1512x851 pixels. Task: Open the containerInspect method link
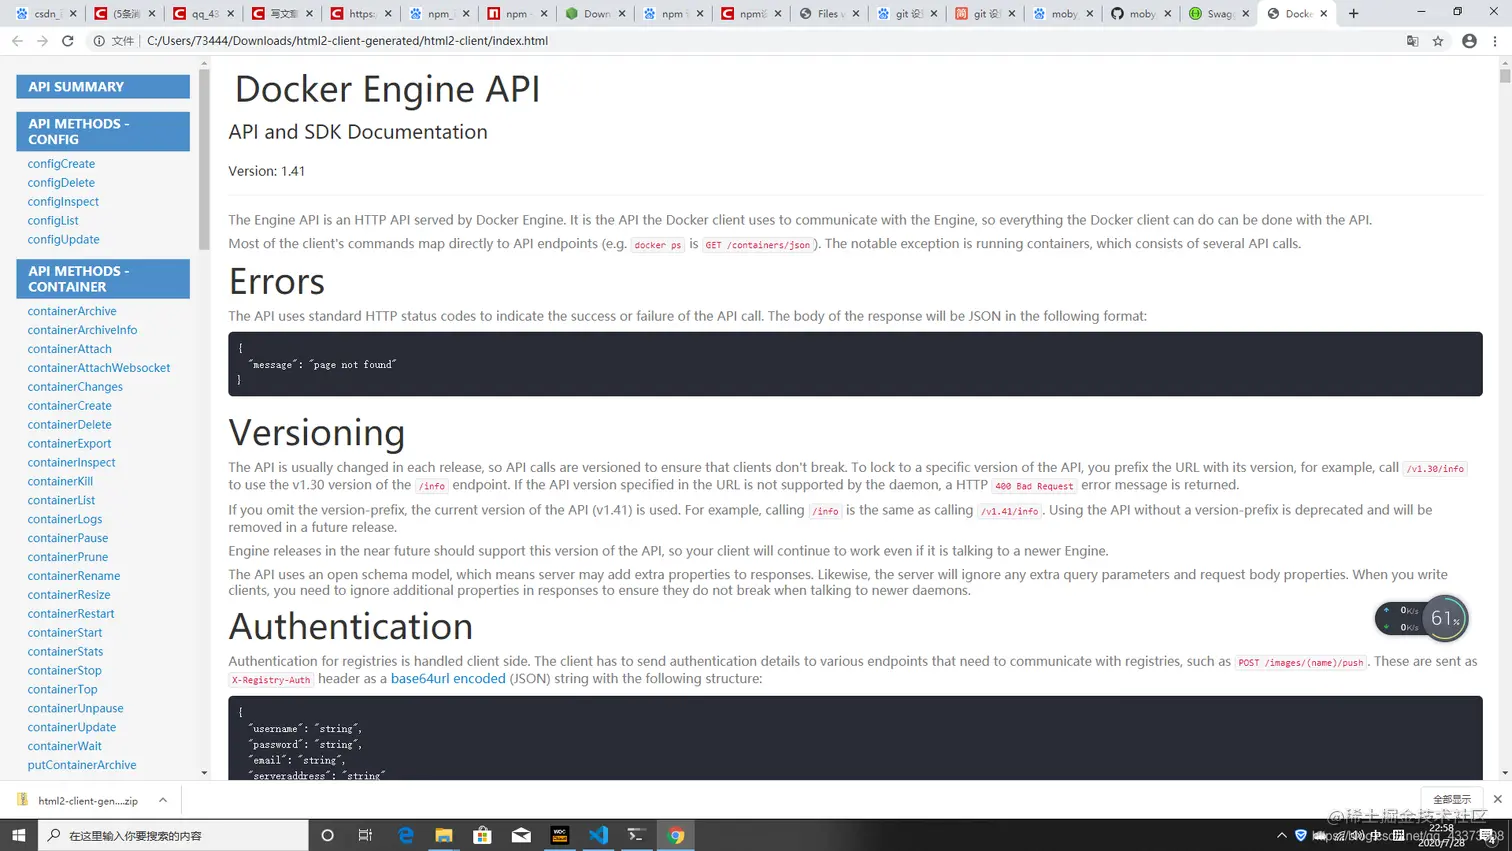pyautogui.click(x=71, y=463)
